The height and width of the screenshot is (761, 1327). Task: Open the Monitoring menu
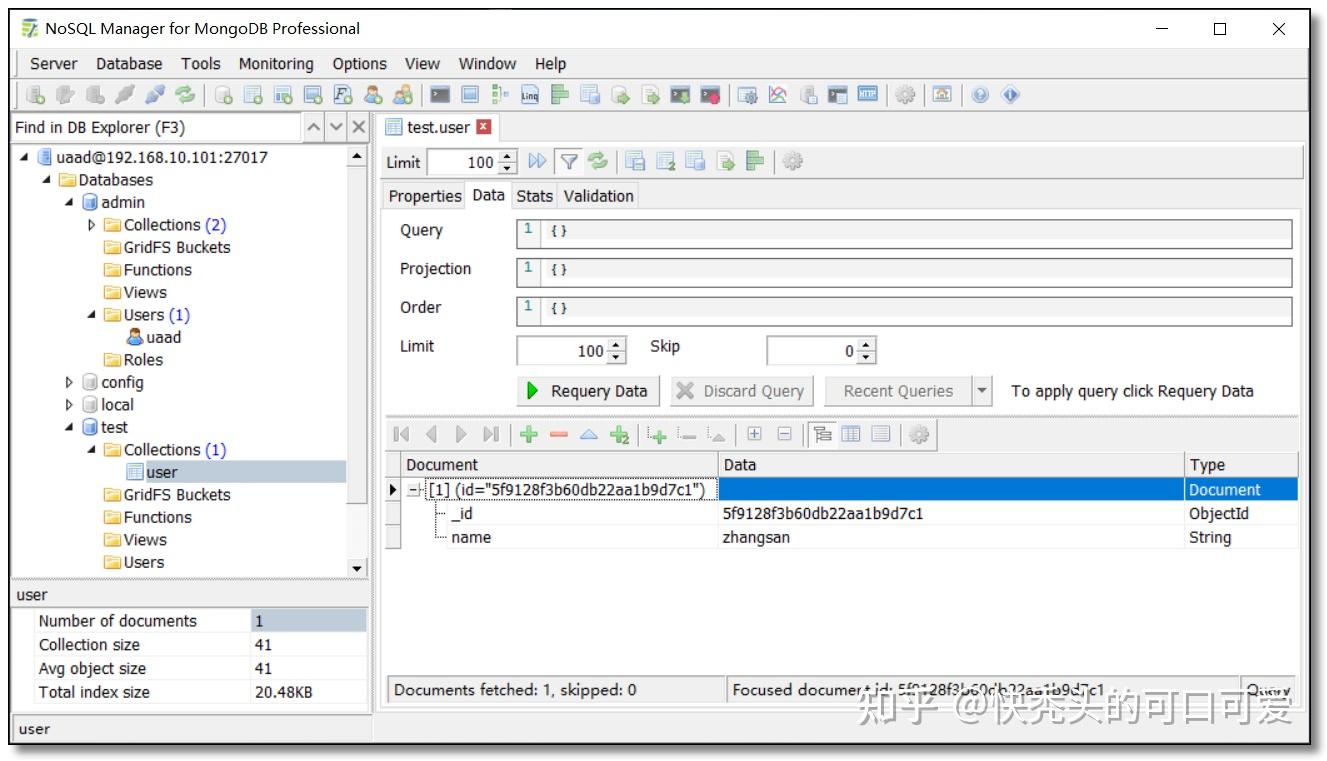pyautogui.click(x=275, y=63)
